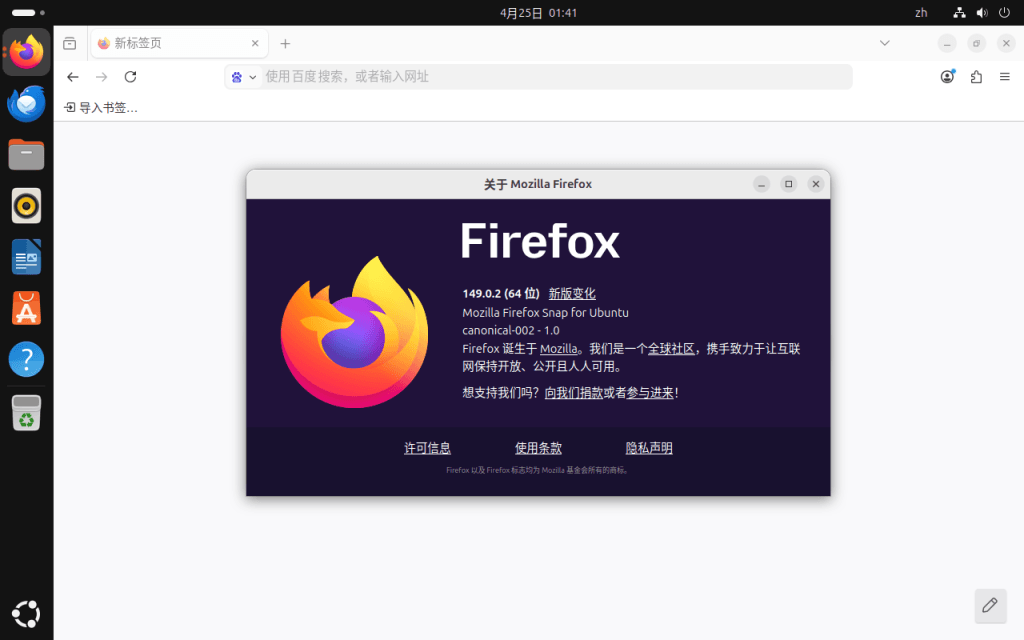Viewport: 1024px width, 640px height.
Task: Expand the list all tabs chevron
Action: click(884, 43)
